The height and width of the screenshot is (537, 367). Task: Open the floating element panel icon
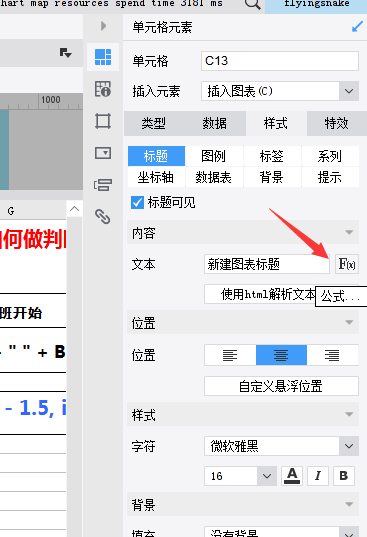click(x=103, y=121)
